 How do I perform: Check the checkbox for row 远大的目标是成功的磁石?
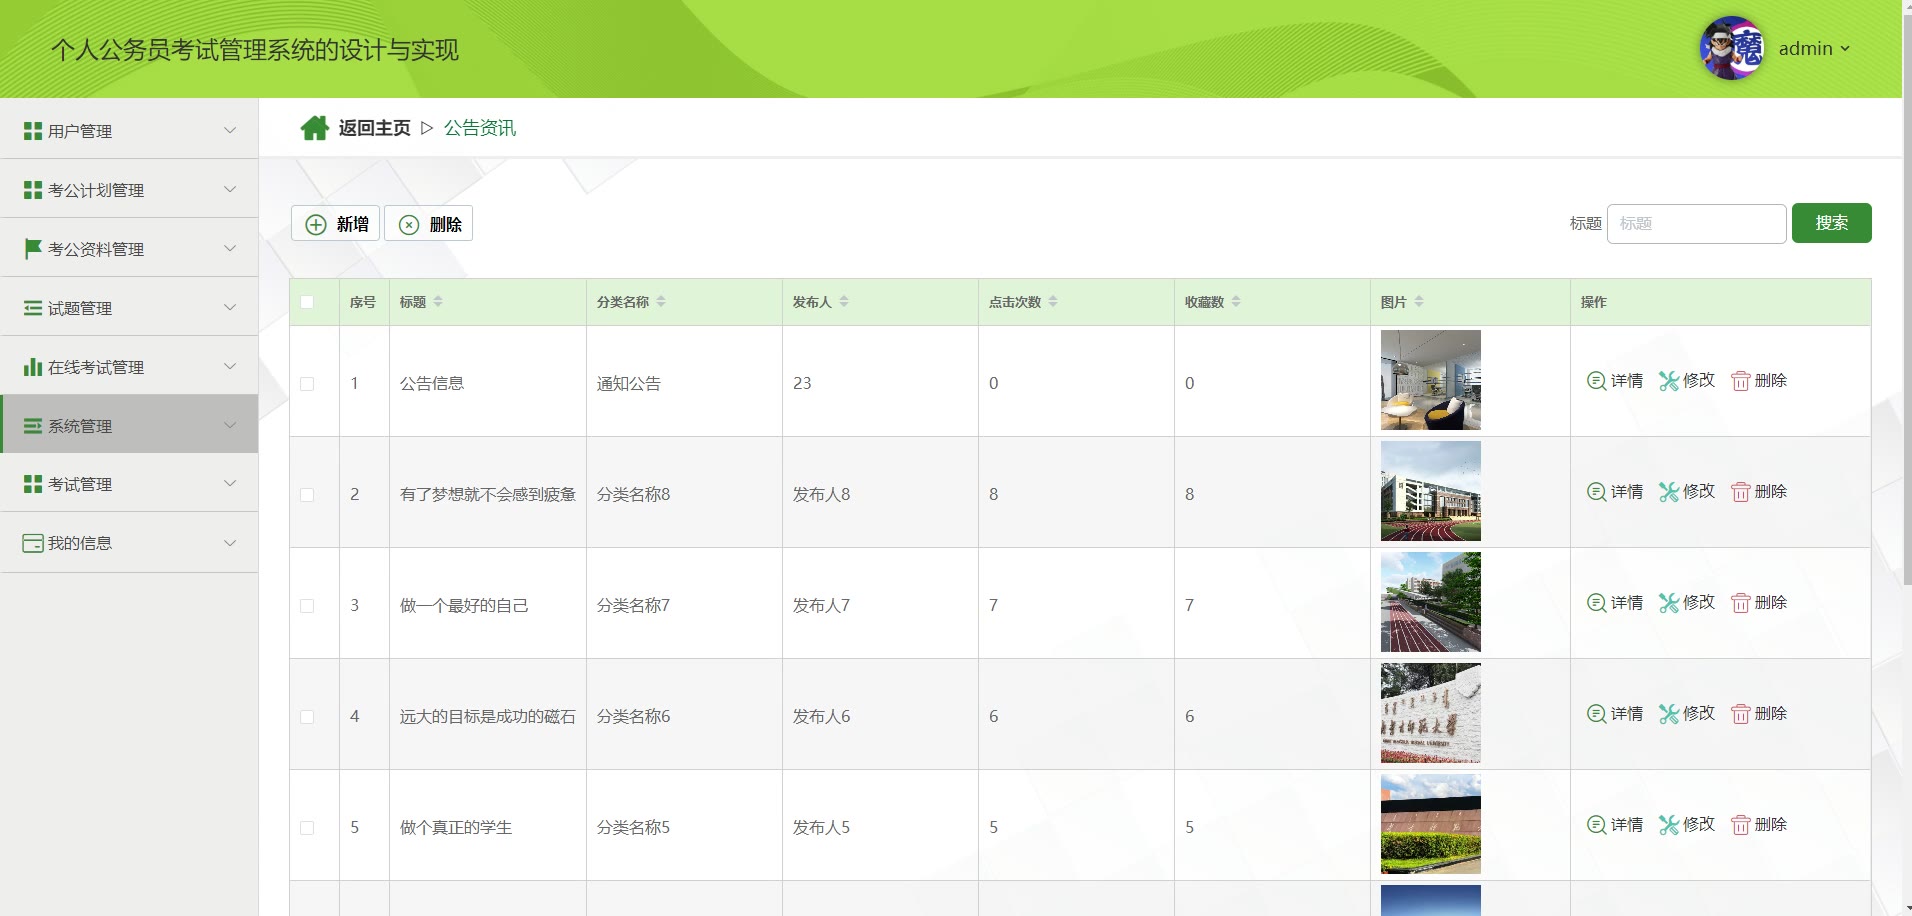307,717
